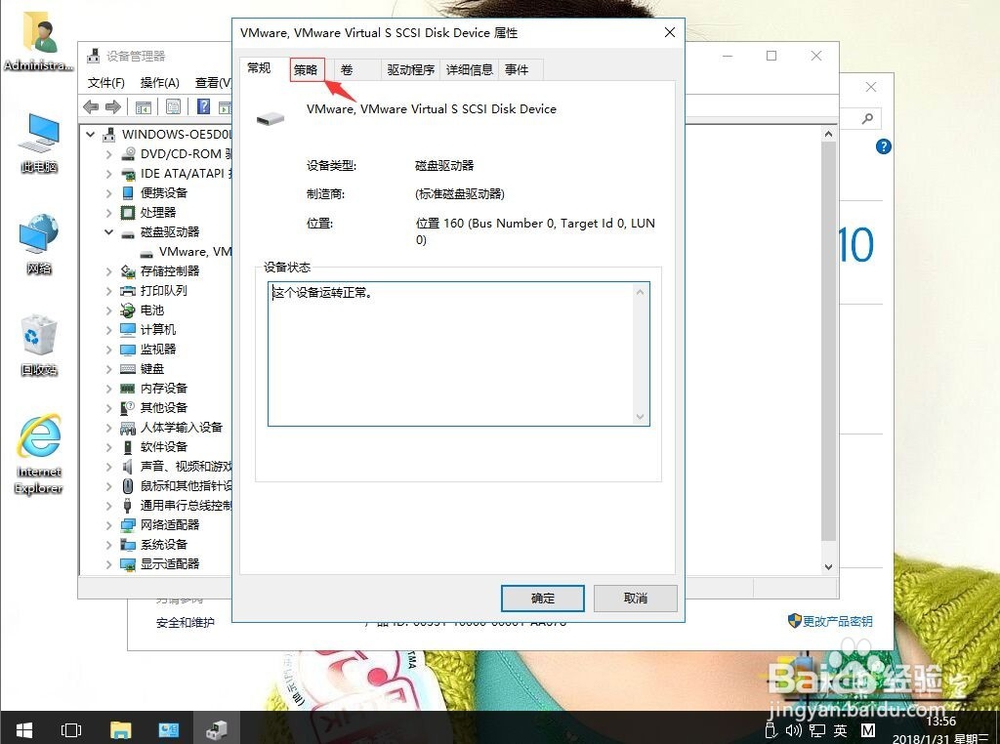Open the 驱动程序 tab

pos(411,69)
